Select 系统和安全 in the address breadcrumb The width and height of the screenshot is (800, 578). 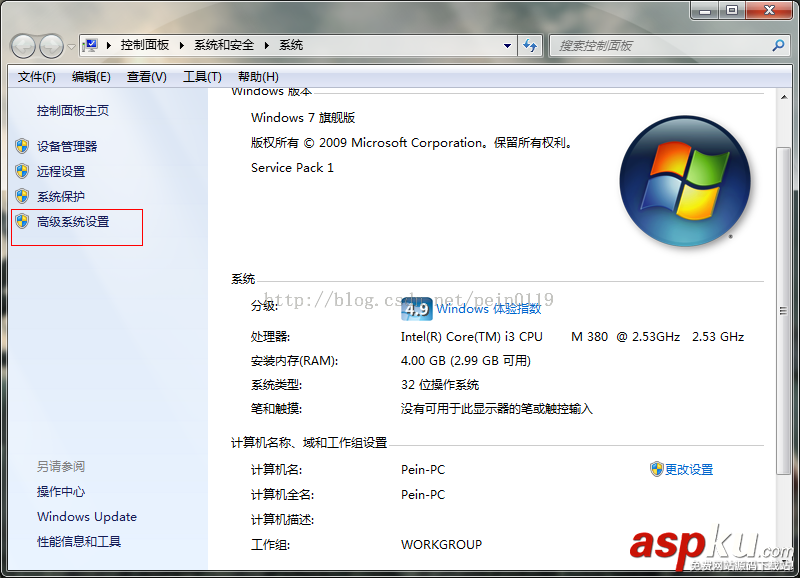pos(223,45)
